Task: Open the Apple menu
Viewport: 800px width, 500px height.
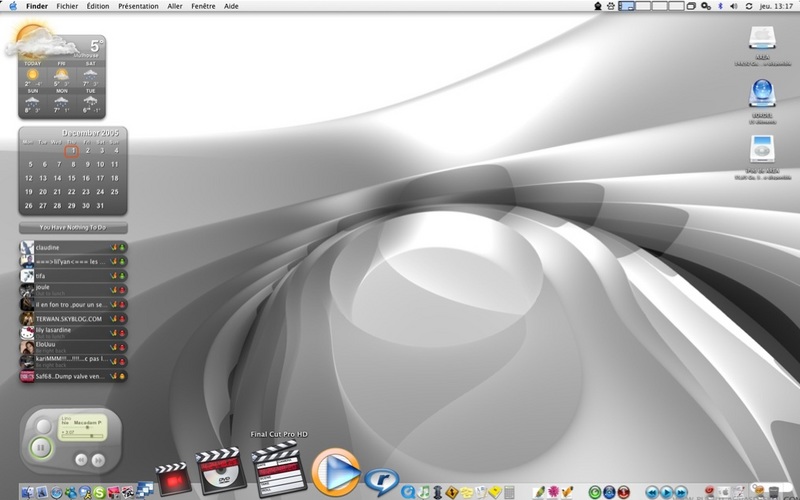Action: 13,6
